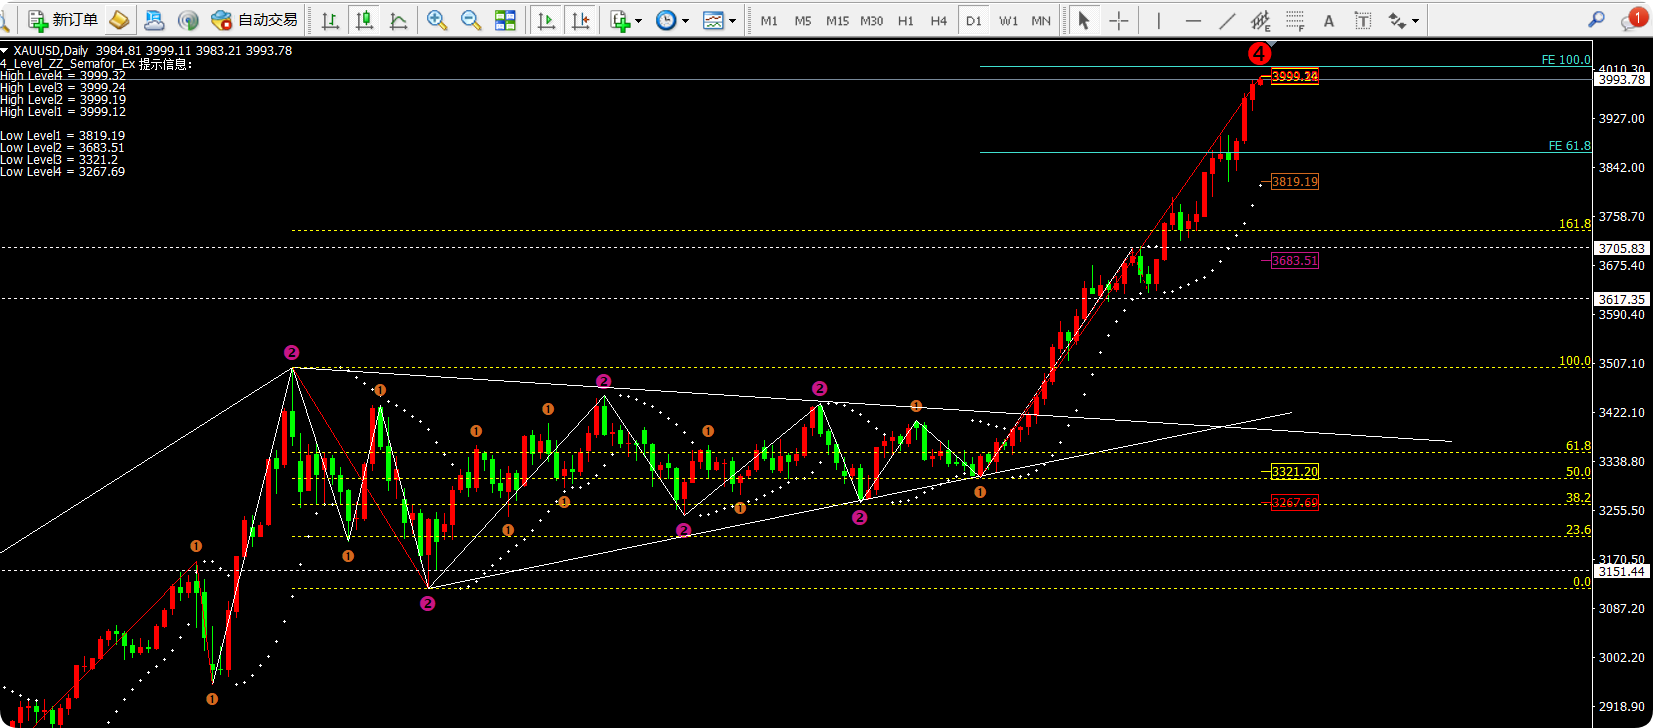
Task: Zoom out of the chart
Action: click(471, 20)
